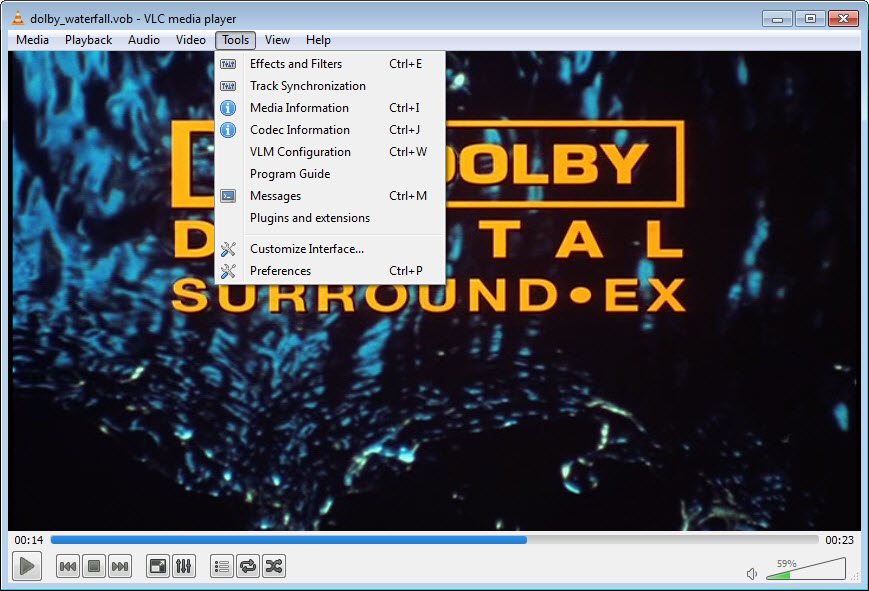Mute audio with the speaker icon
Viewport: 869px width, 591px height.
coord(752,574)
